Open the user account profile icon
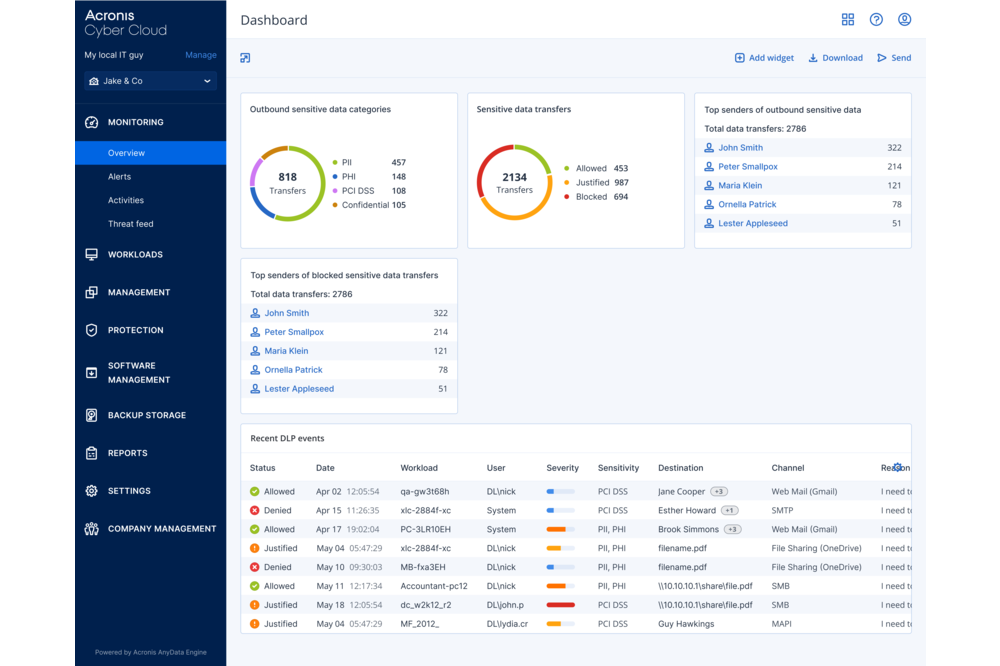This screenshot has height=666, width=1000. (904, 20)
